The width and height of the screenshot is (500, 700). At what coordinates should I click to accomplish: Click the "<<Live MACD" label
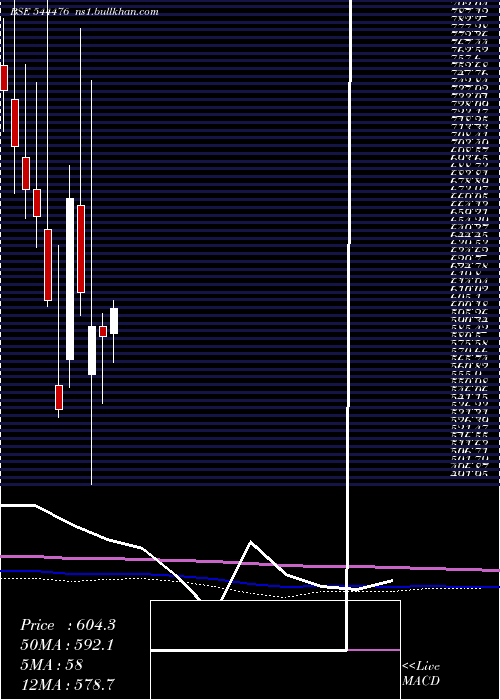[421, 673]
